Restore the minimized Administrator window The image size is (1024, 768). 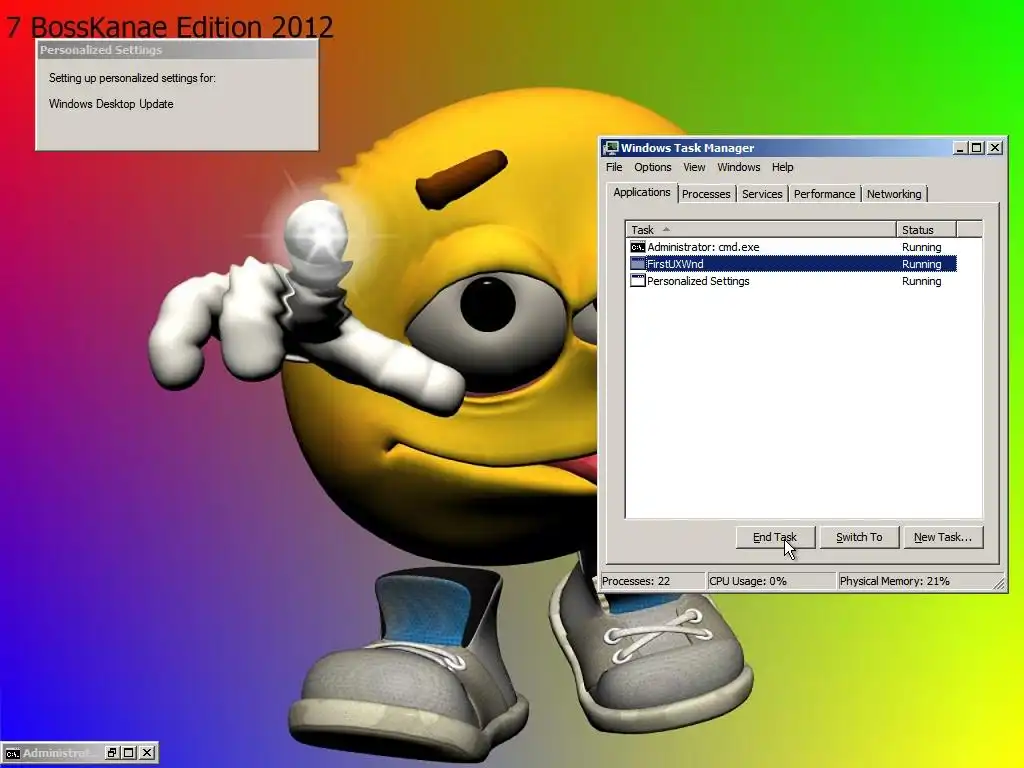(112, 752)
